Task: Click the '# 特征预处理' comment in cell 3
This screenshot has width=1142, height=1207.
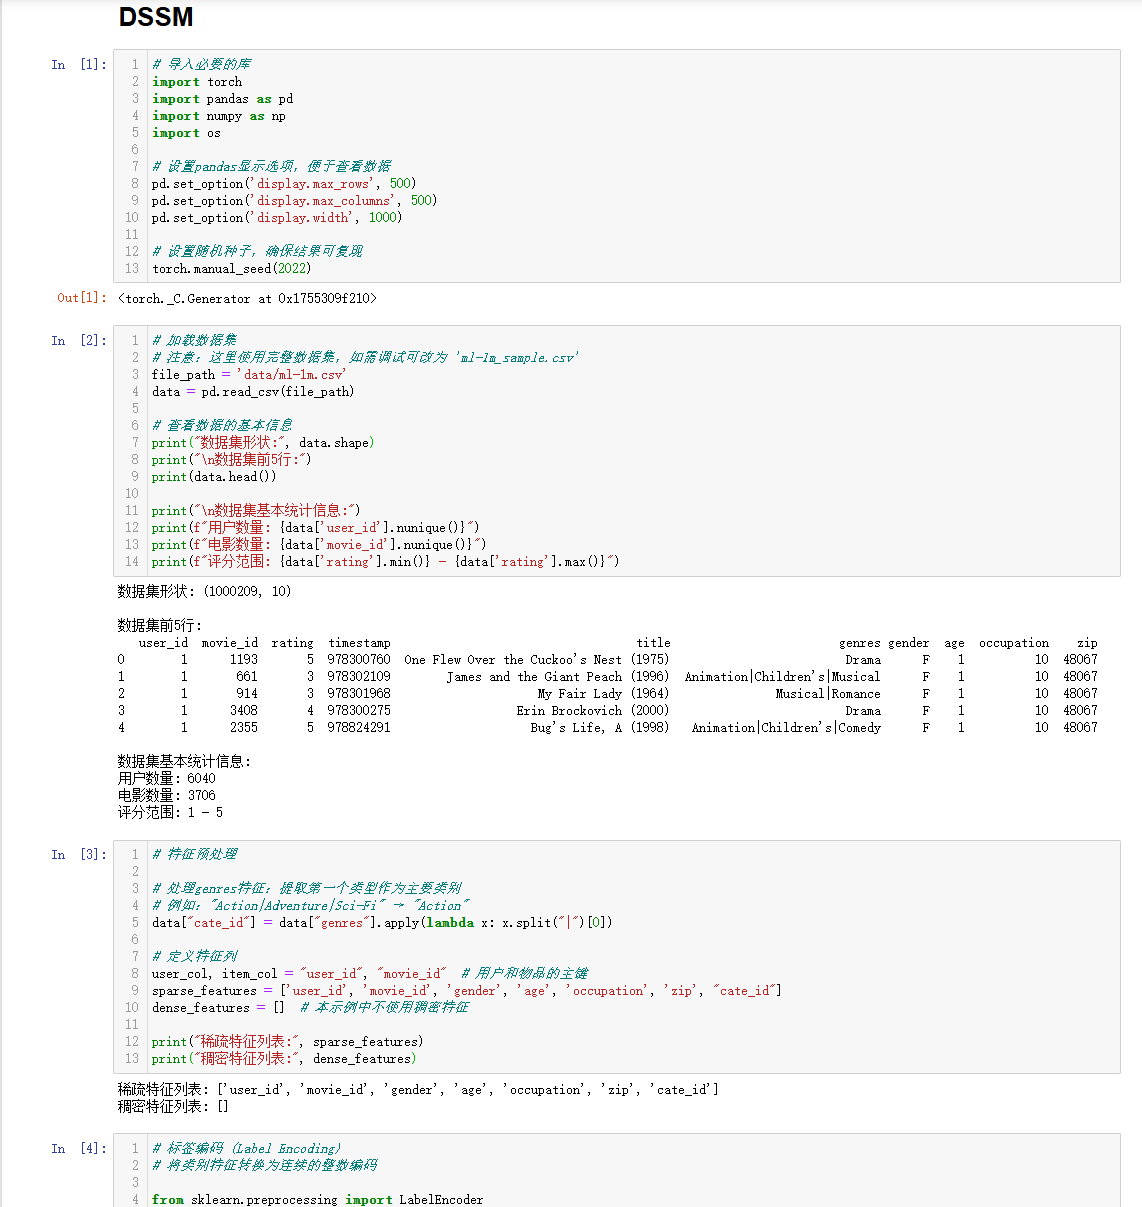Action: click(x=195, y=855)
